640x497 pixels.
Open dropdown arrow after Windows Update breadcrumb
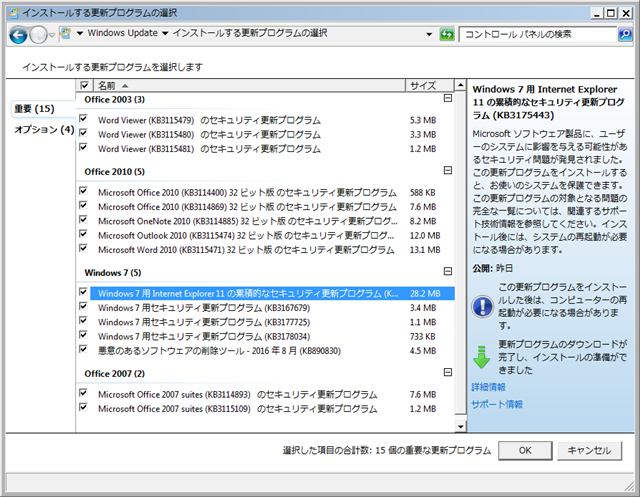[x=165, y=33]
